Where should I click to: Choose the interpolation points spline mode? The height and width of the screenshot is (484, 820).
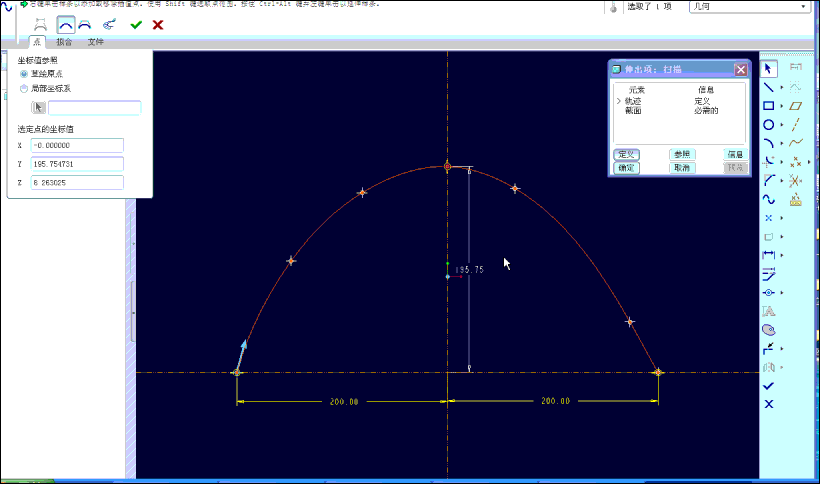pyautogui.click(x=65, y=25)
